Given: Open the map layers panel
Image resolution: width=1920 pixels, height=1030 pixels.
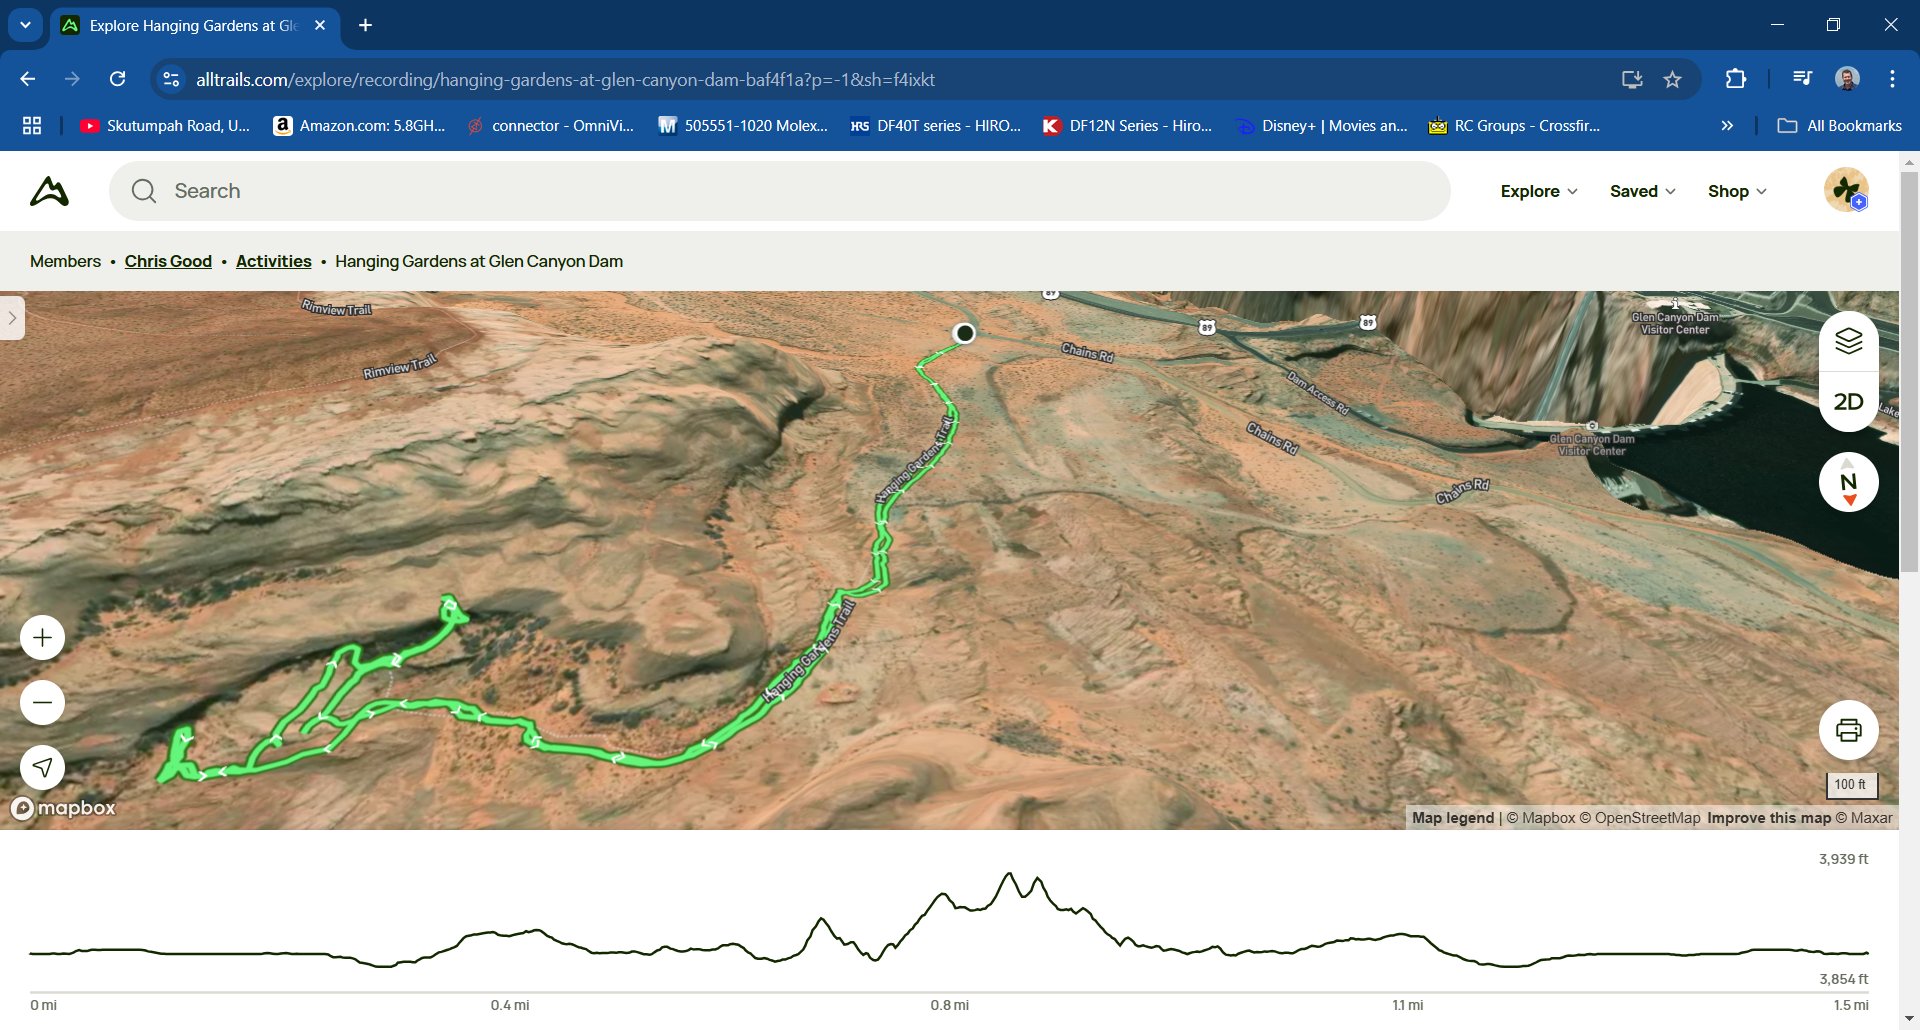Looking at the screenshot, I should [x=1848, y=342].
